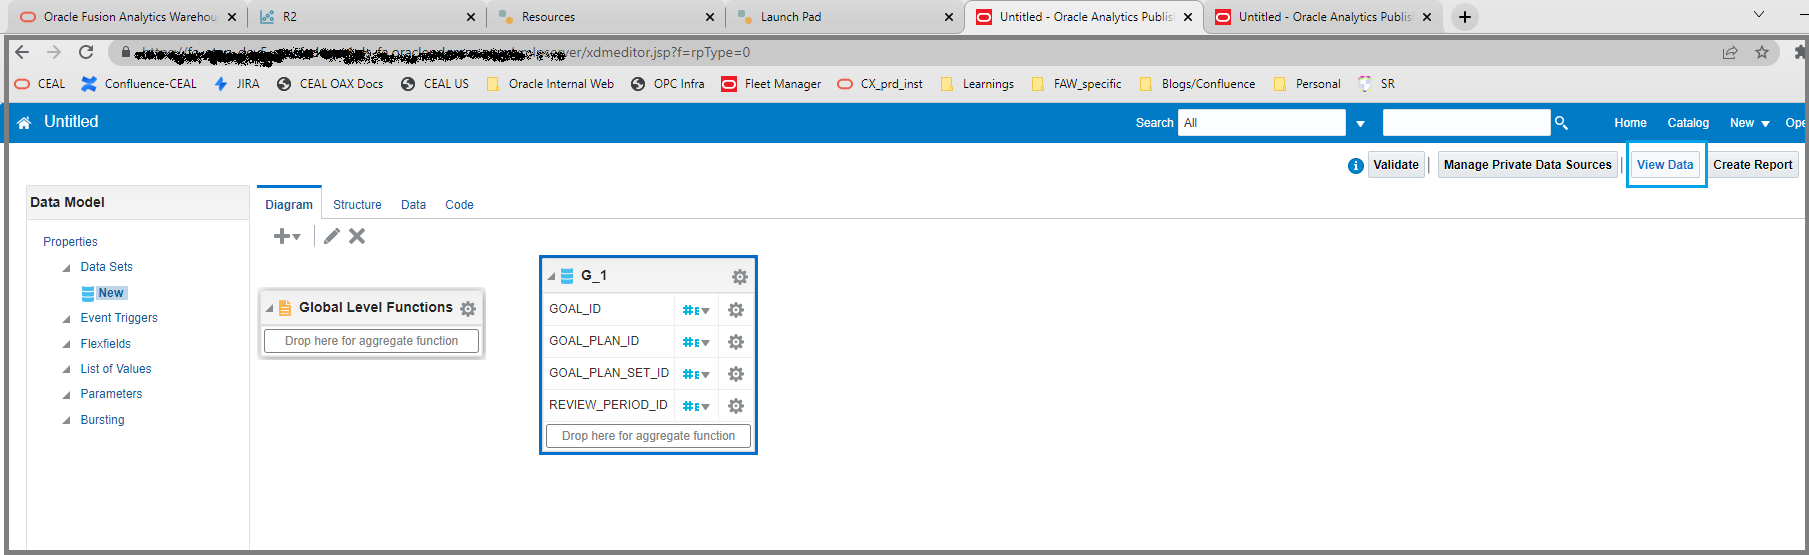The image size is (1809, 555).
Task: Expand the Parameters tree node
Action: click(x=66, y=395)
